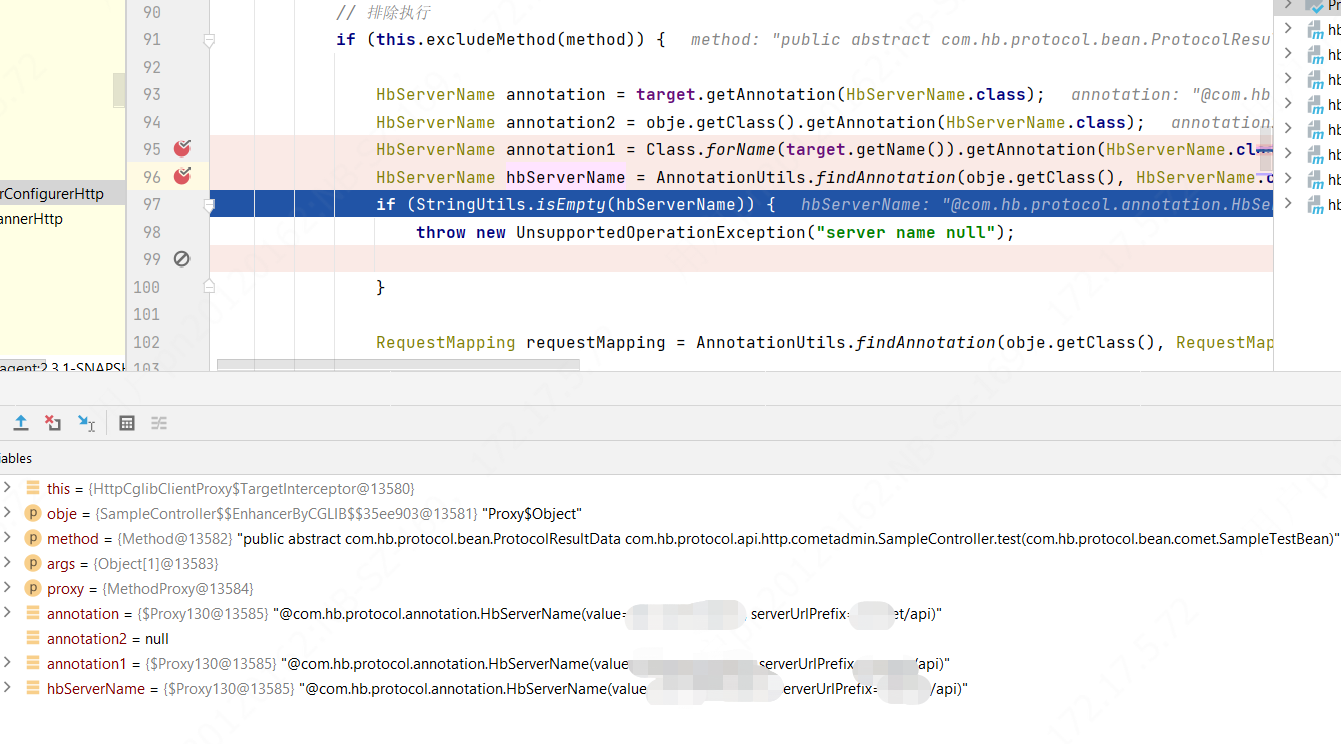Toggle the breakpoint on line 95
Viewport: 1341px width, 744px height.
click(x=182, y=149)
